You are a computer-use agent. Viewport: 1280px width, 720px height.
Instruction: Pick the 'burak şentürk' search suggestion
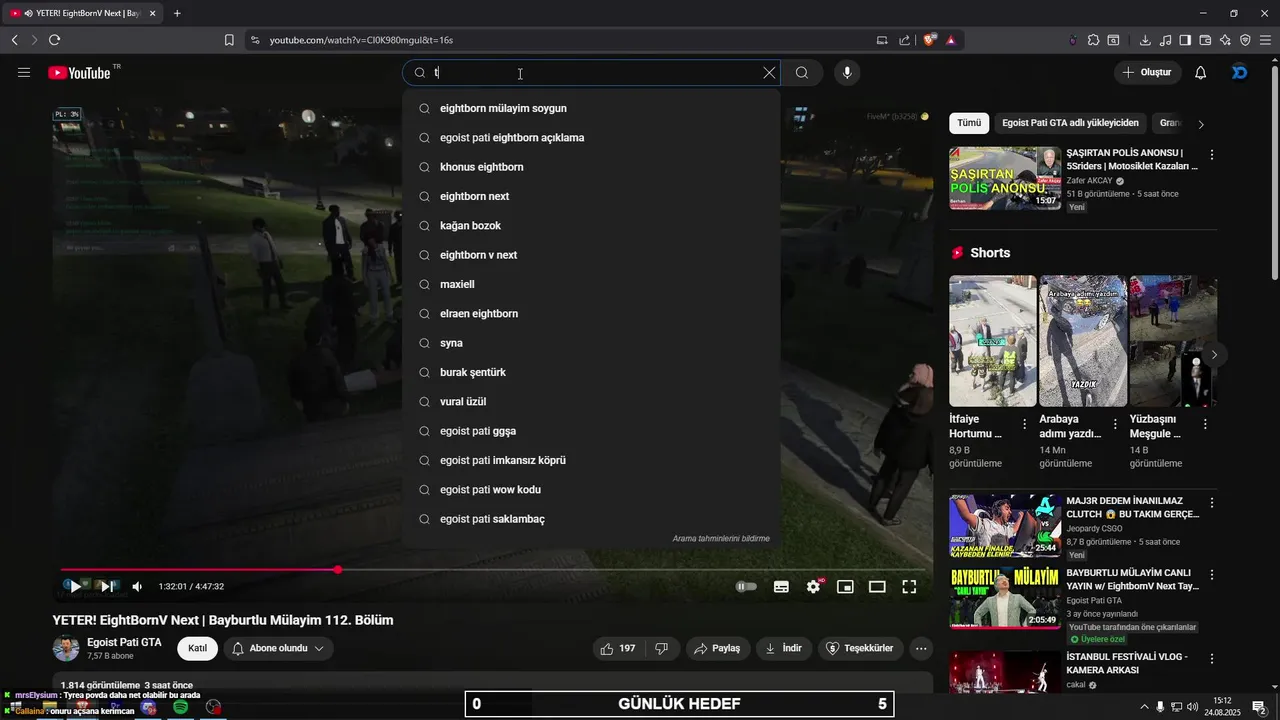click(591, 372)
